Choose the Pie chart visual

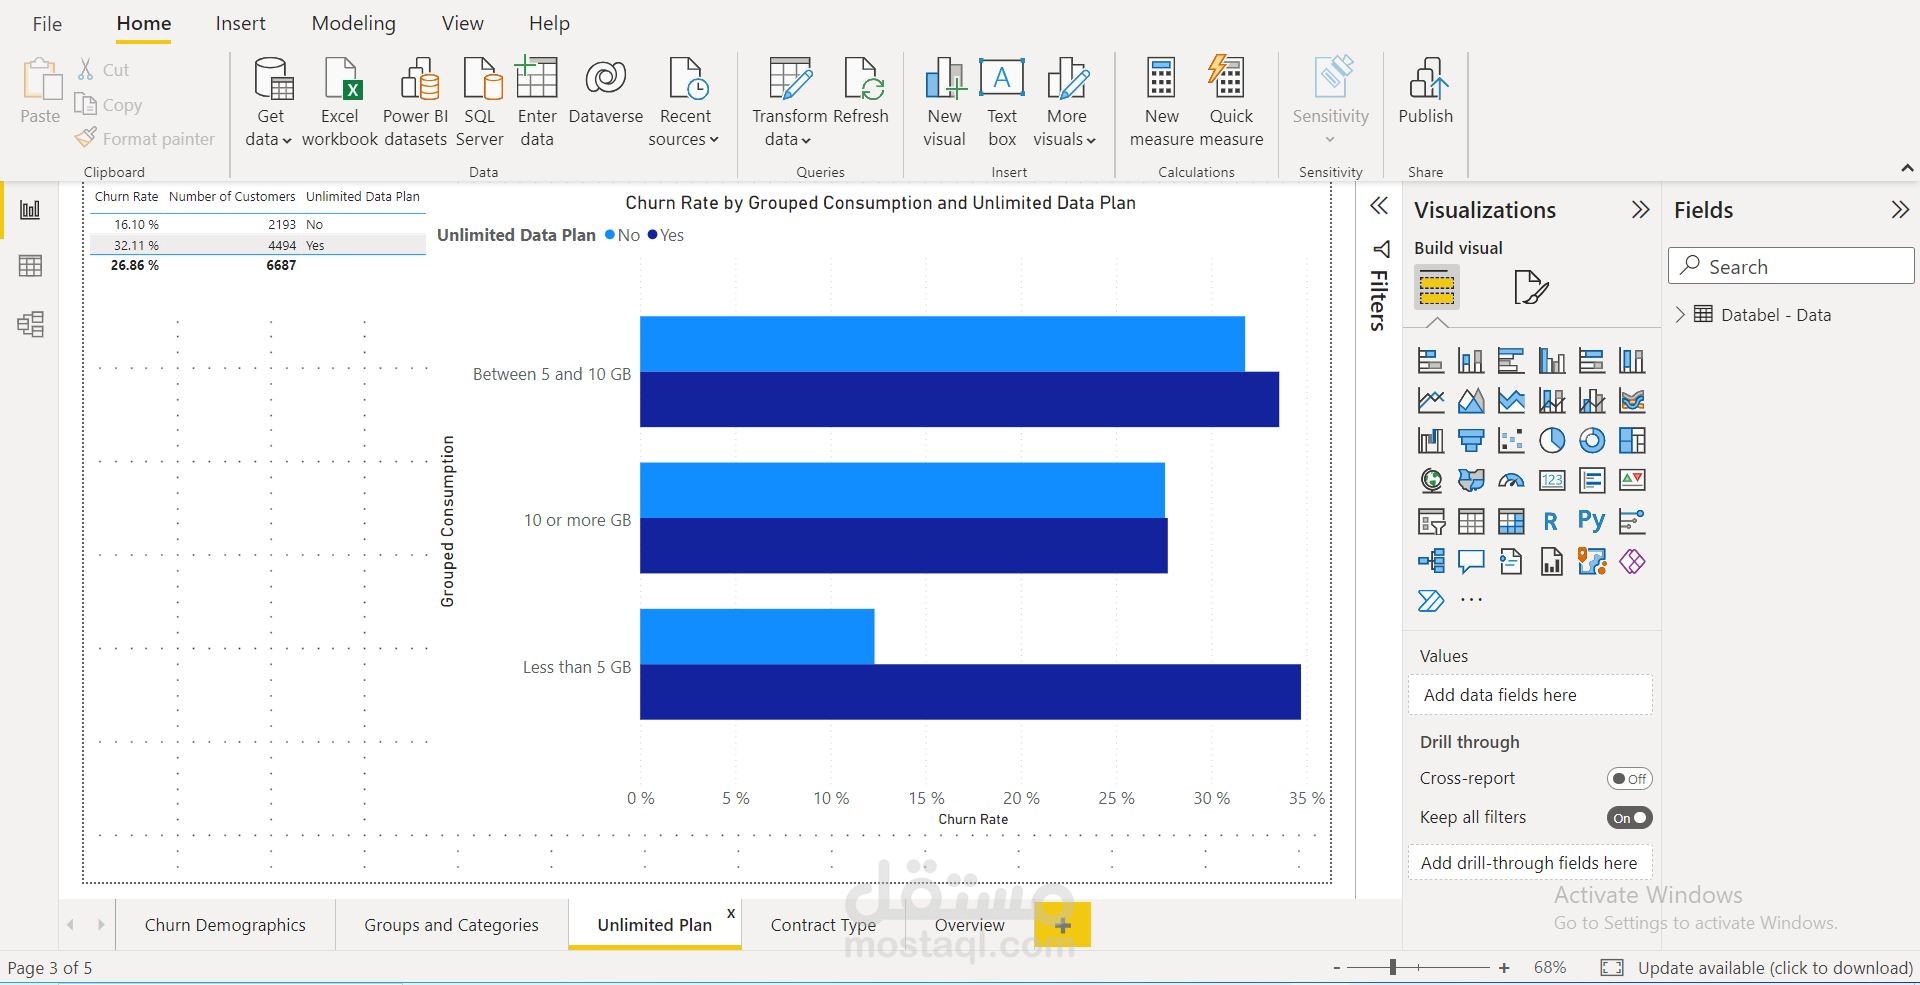coord(1552,440)
